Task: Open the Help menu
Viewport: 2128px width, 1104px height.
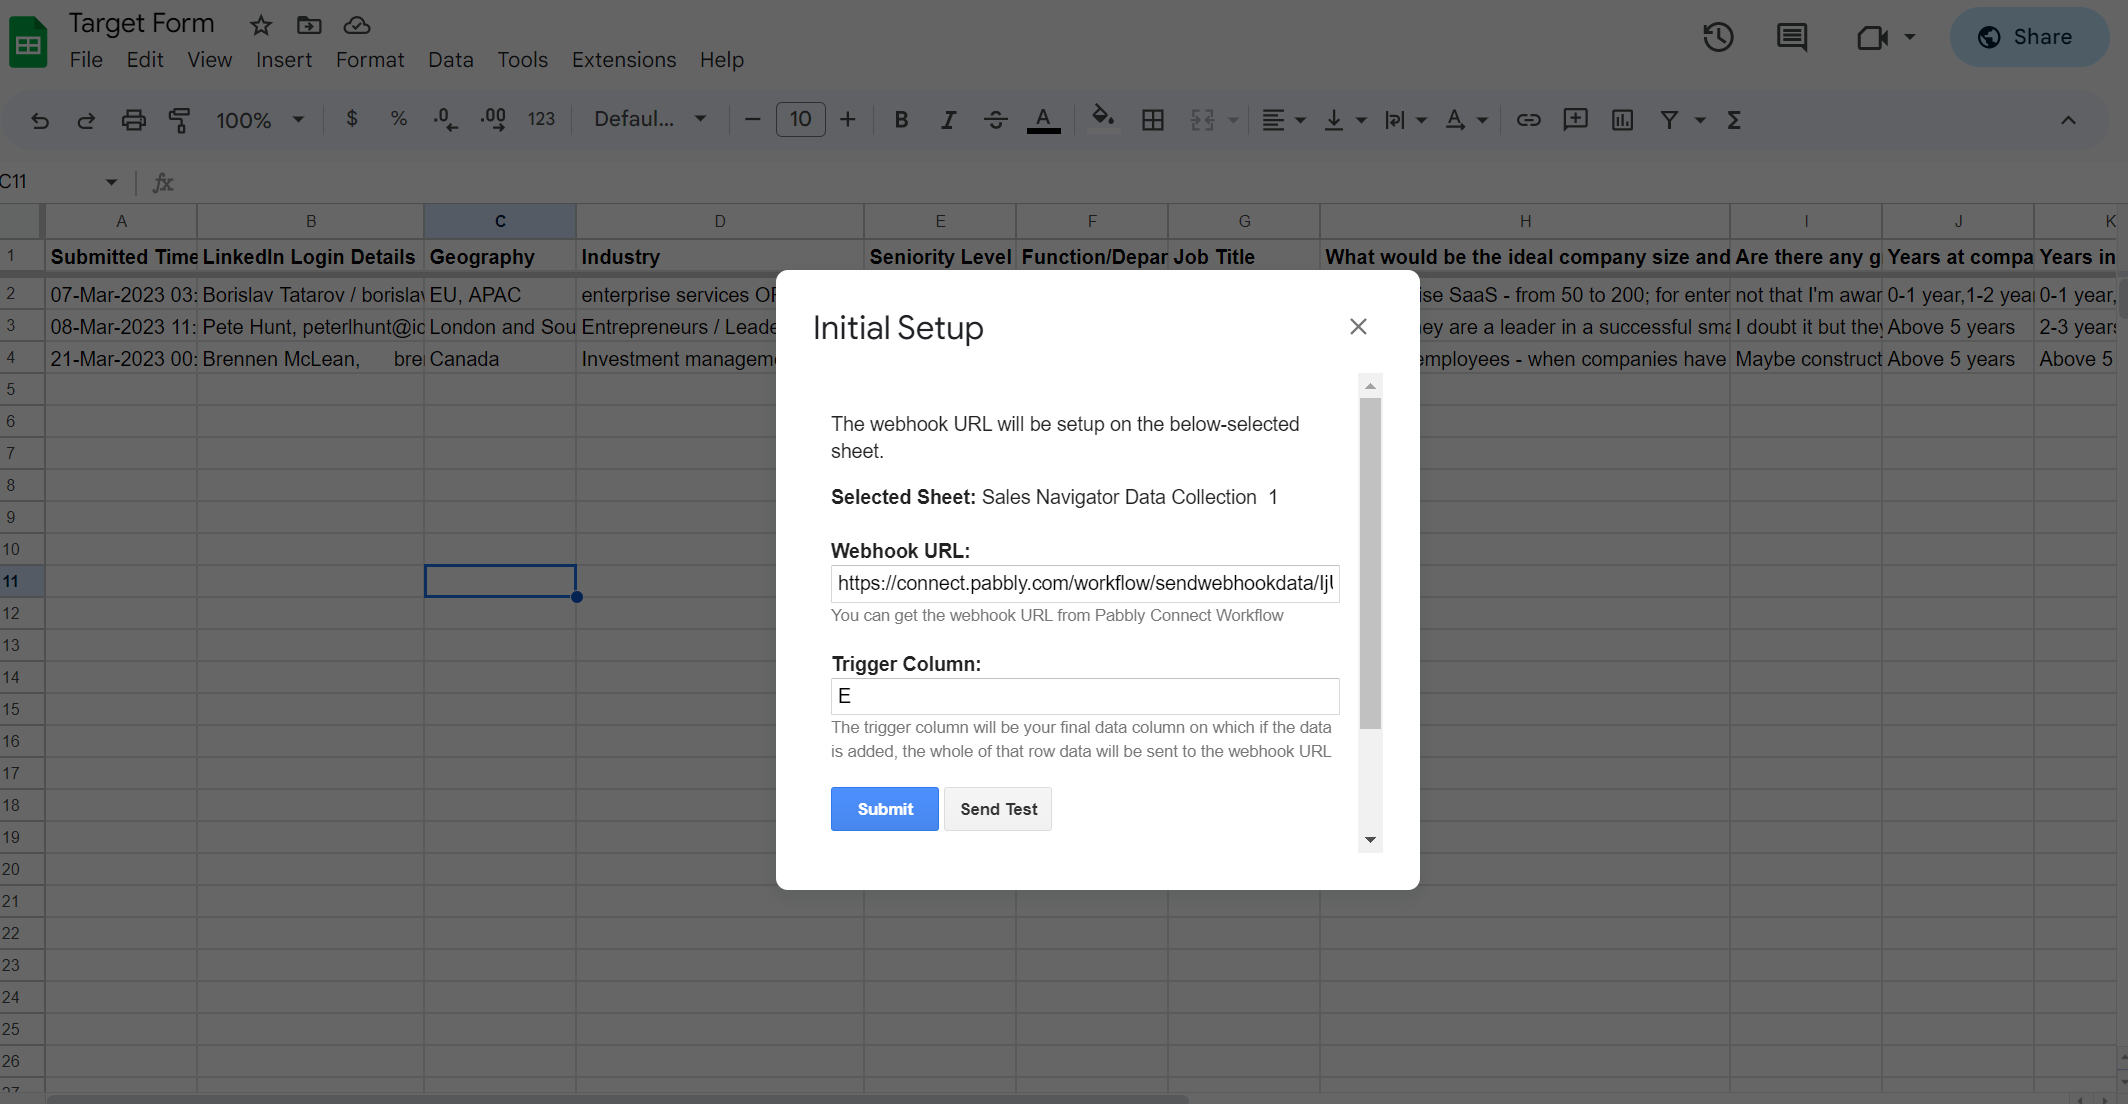Action: [x=722, y=60]
